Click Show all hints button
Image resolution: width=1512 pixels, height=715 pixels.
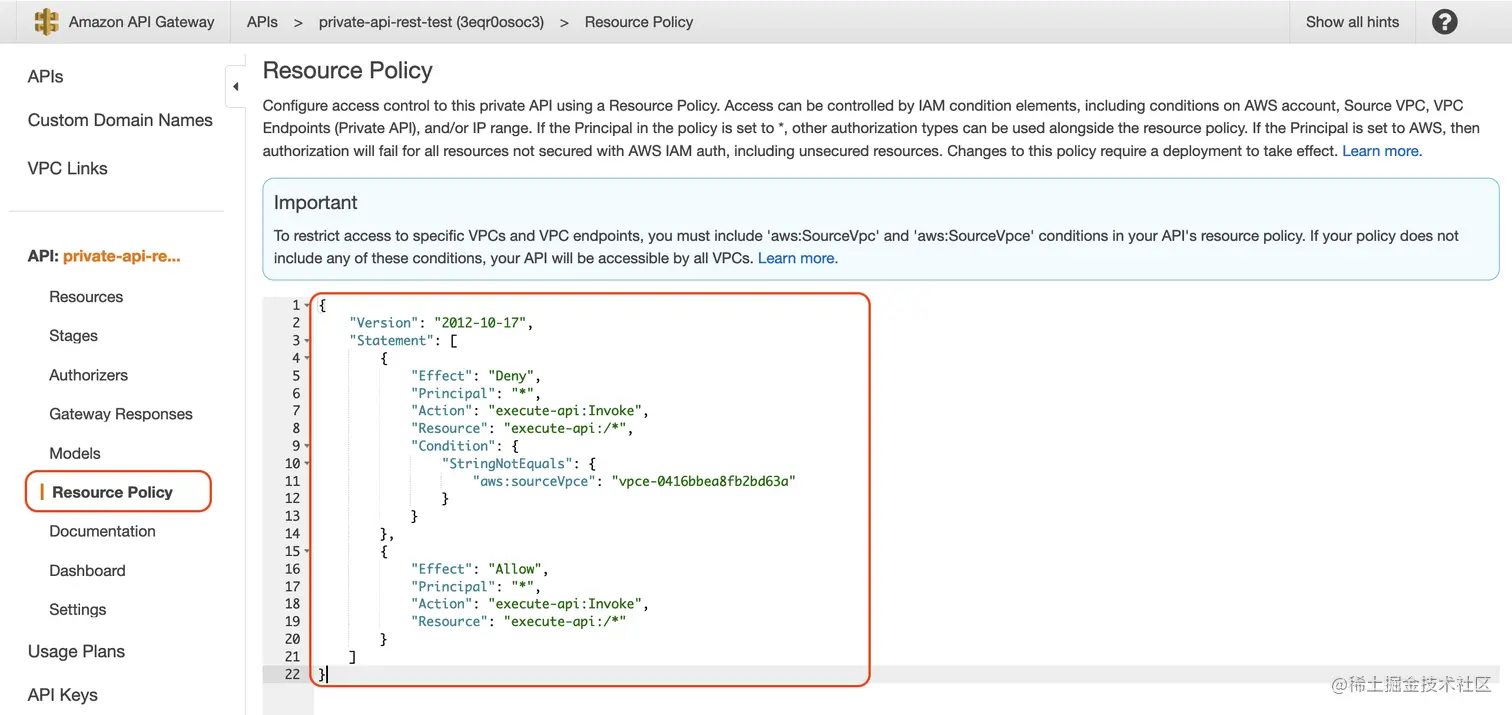[x=1352, y=22]
